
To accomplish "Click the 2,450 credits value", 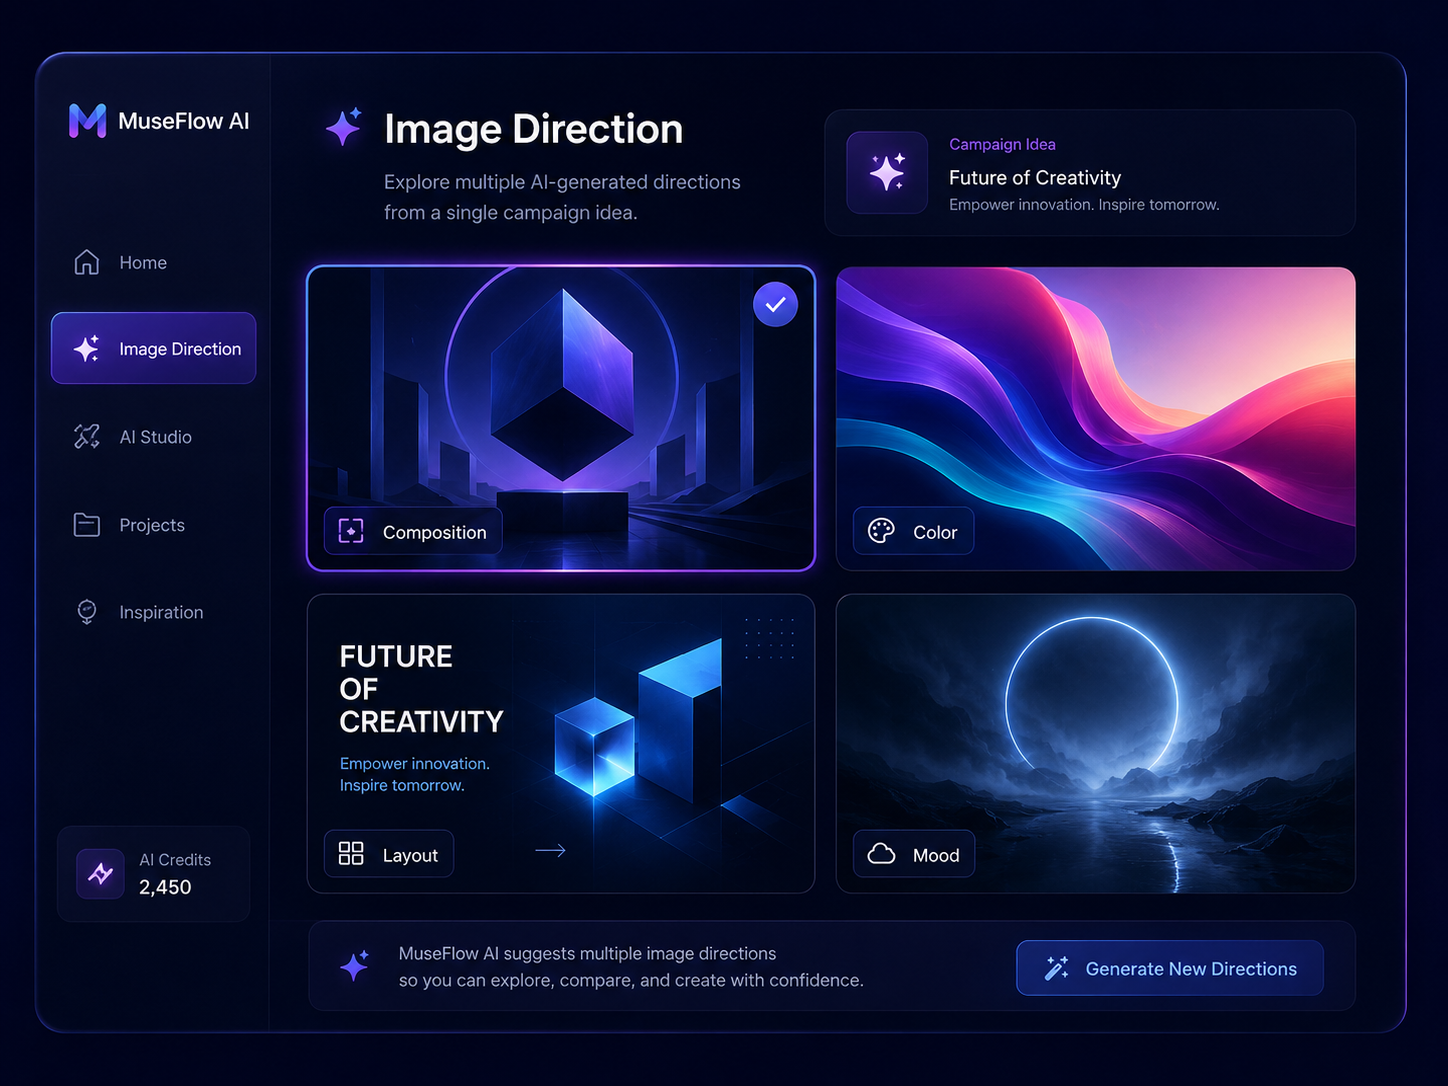I will 165,887.
